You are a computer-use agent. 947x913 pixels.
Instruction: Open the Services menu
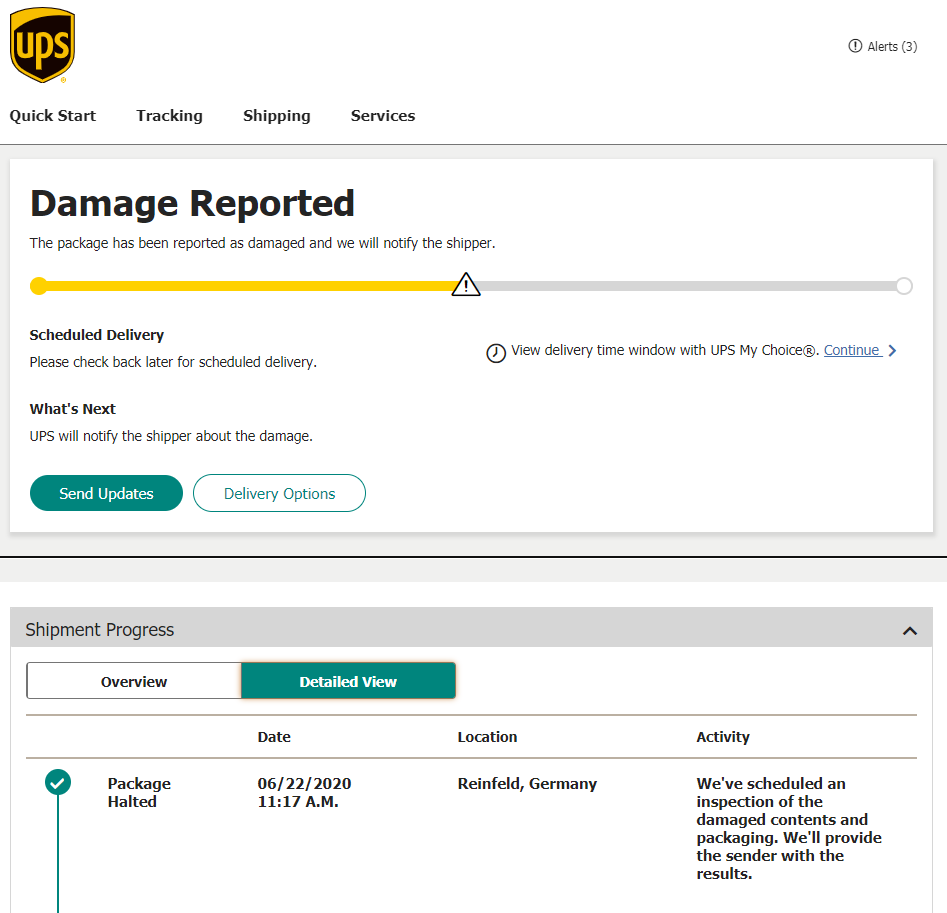pyautogui.click(x=383, y=115)
